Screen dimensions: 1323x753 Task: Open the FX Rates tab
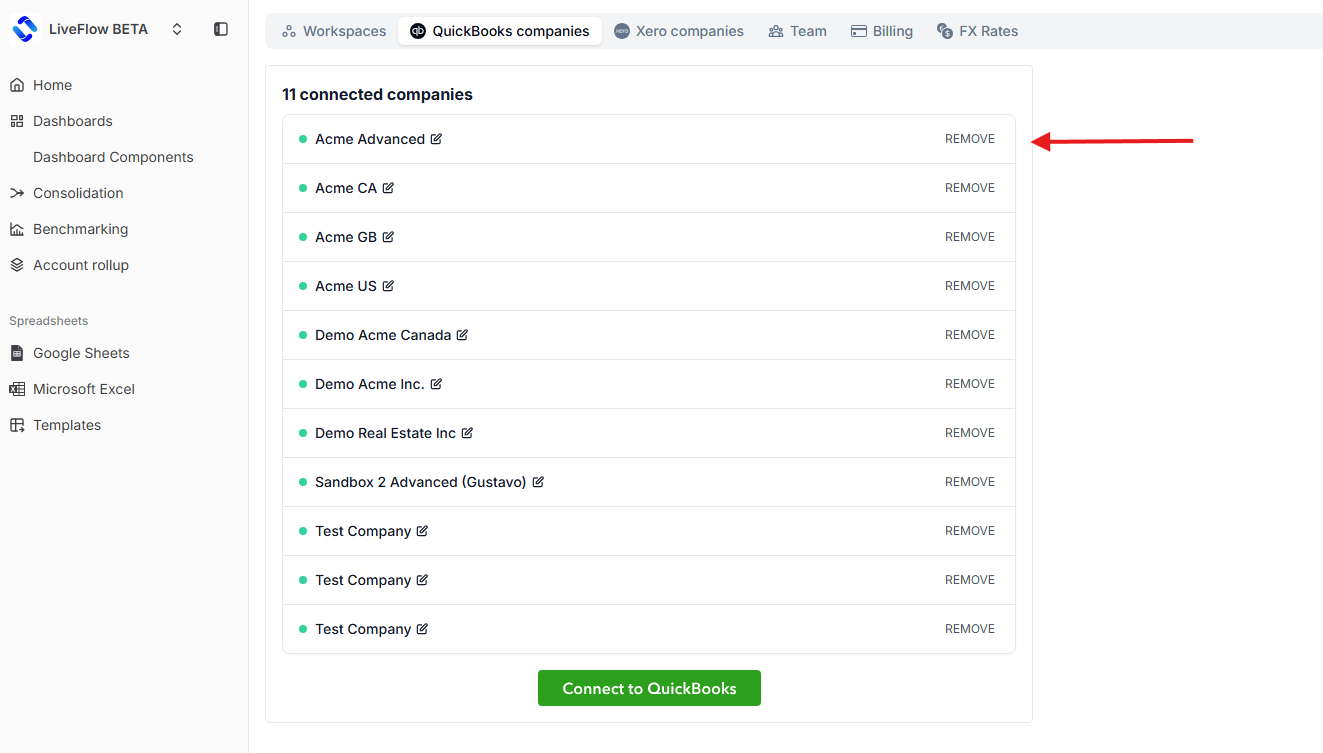977,31
